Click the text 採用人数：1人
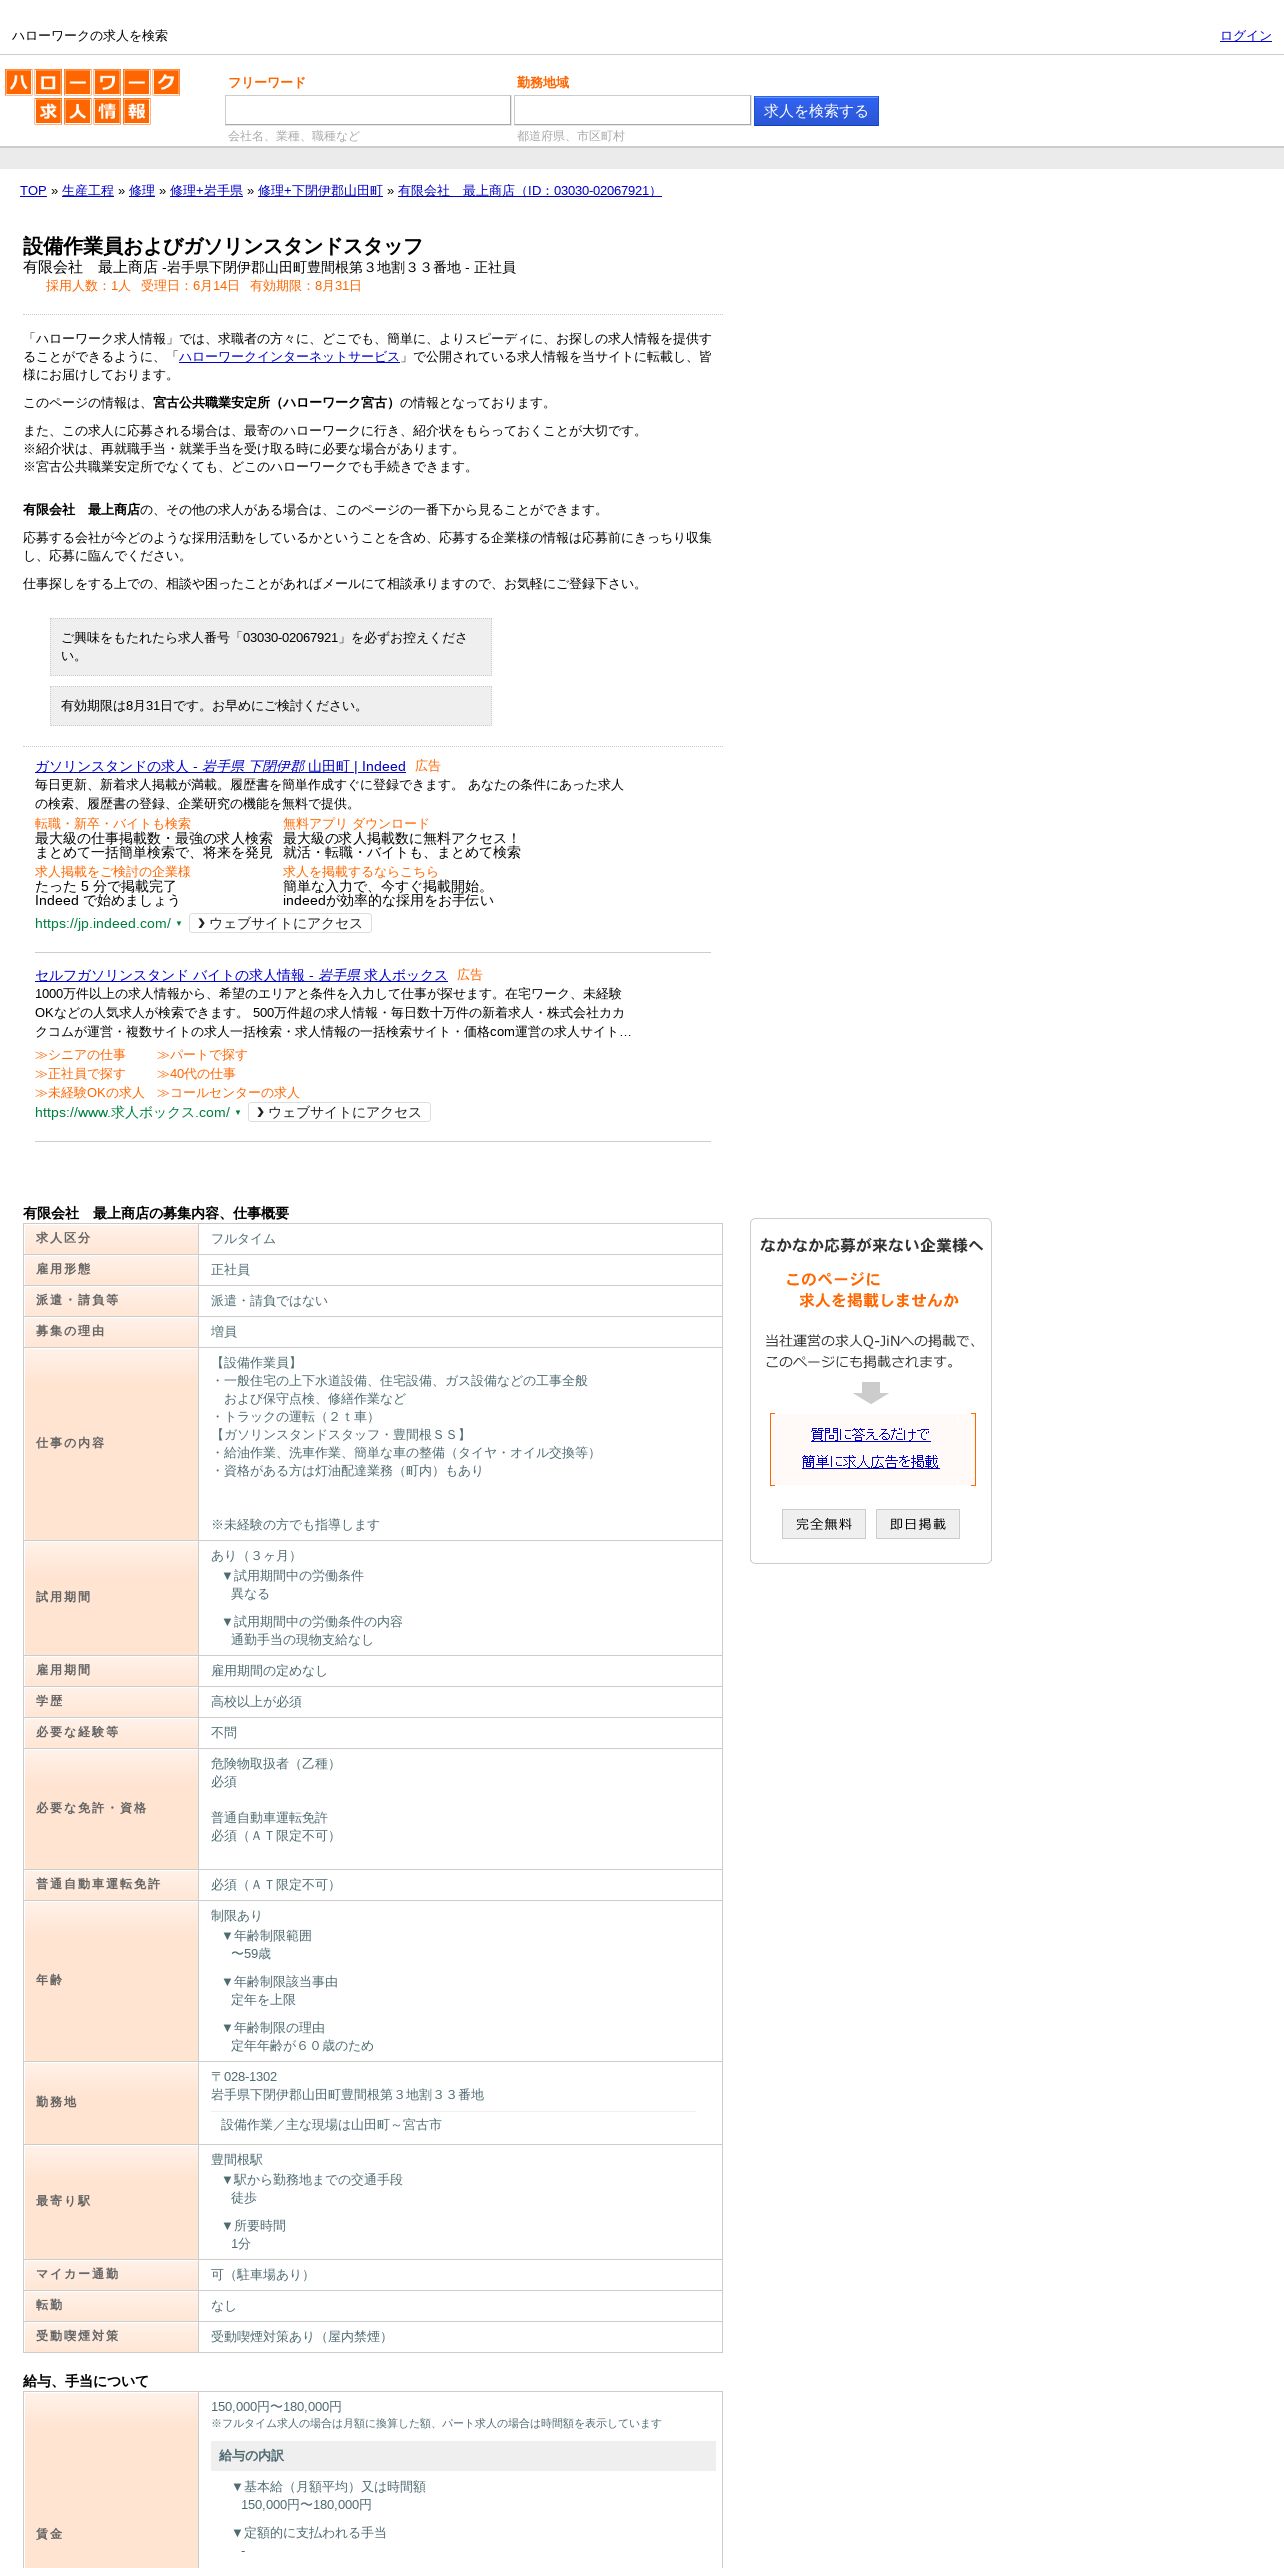 88,286
